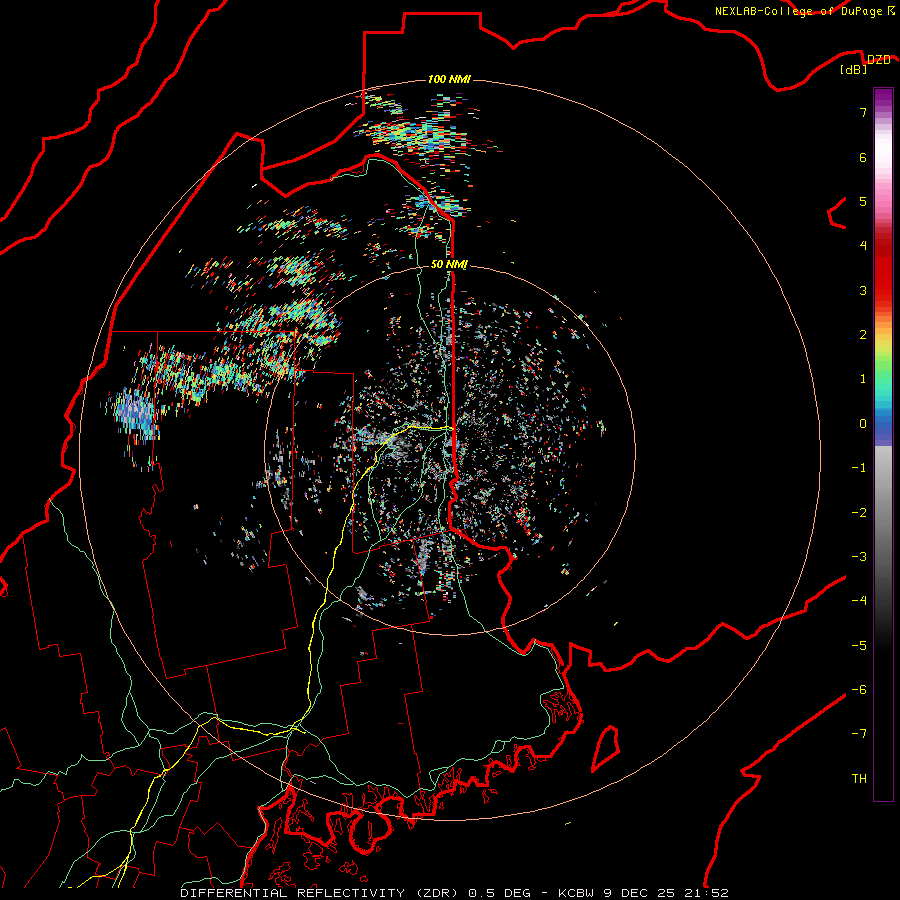Screen dimensions: 900x900
Task: Click the 4 value on the color scale
Action: coord(863,246)
